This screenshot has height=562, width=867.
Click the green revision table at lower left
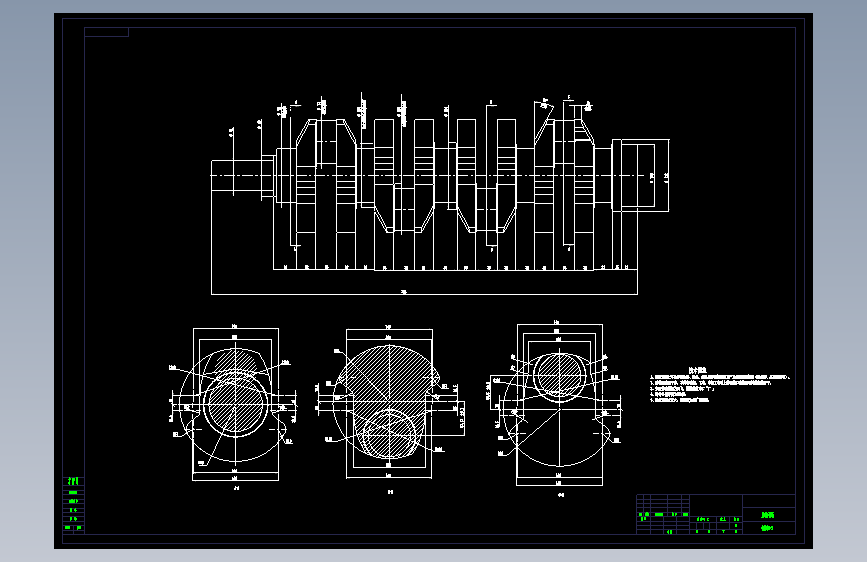[73, 504]
